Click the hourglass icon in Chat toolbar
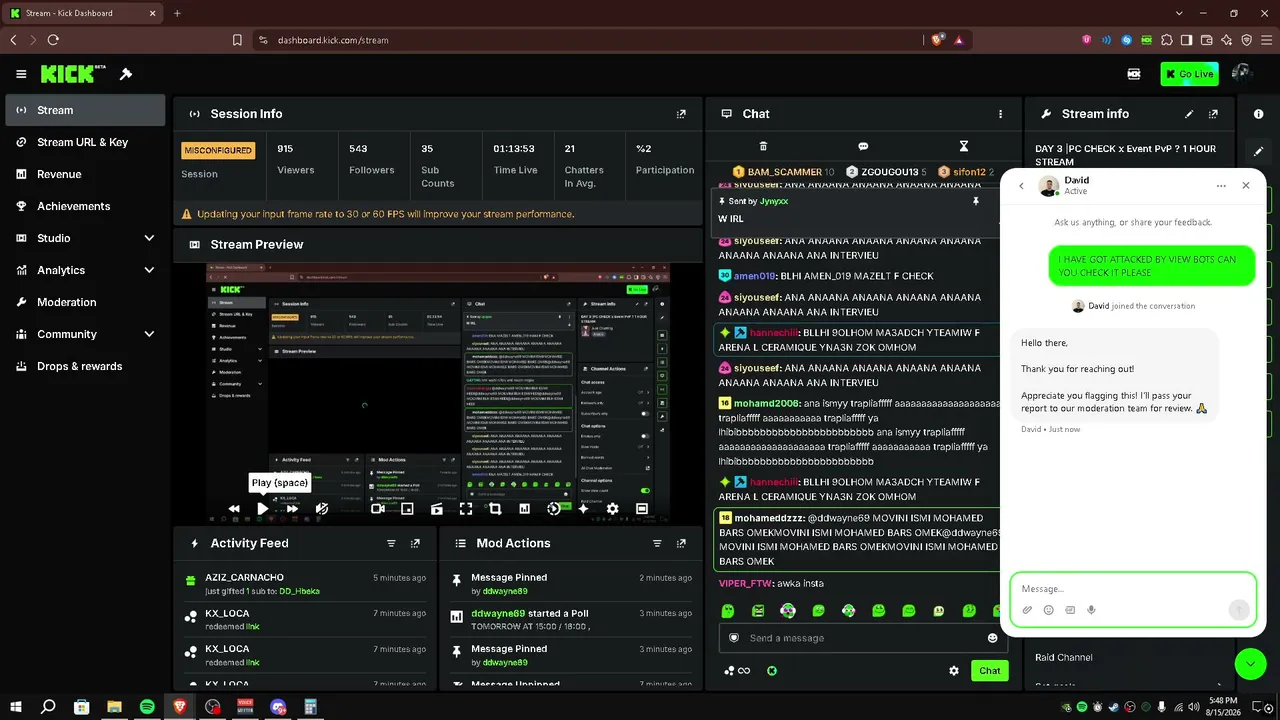The height and width of the screenshot is (720, 1280). tap(963, 146)
